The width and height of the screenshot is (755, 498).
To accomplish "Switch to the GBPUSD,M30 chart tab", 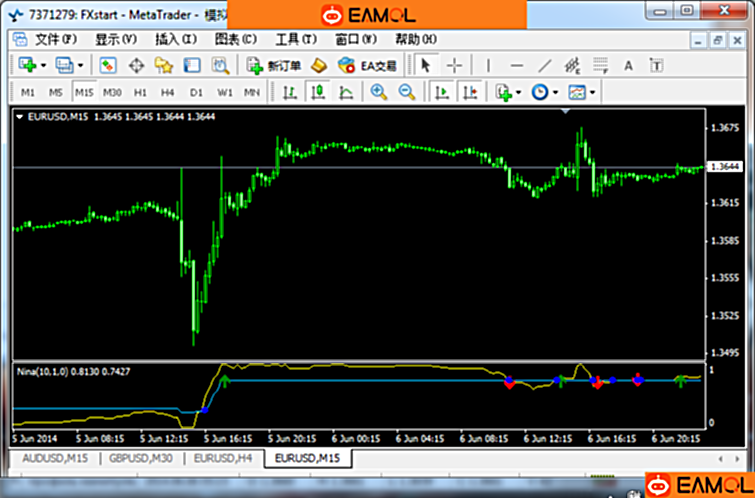I will coord(137,458).
